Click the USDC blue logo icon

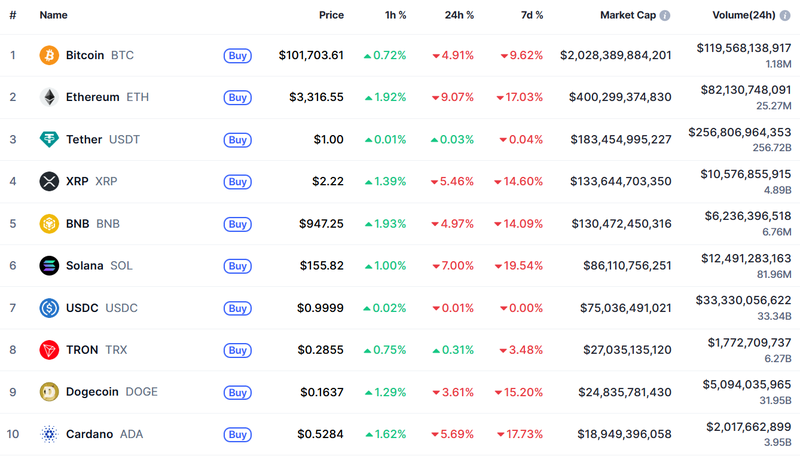[49, 307]
